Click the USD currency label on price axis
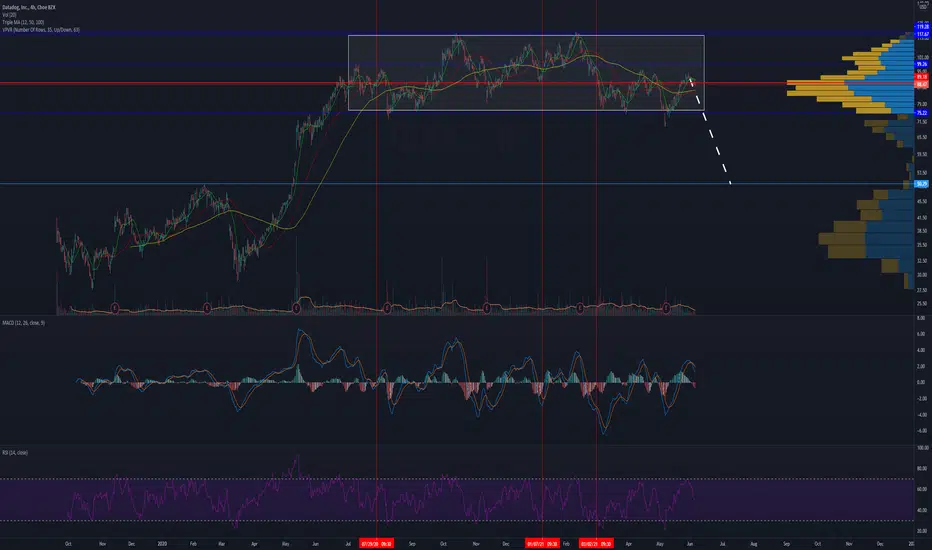The height and width of the screenshot is (550, 932). (922, 5)
